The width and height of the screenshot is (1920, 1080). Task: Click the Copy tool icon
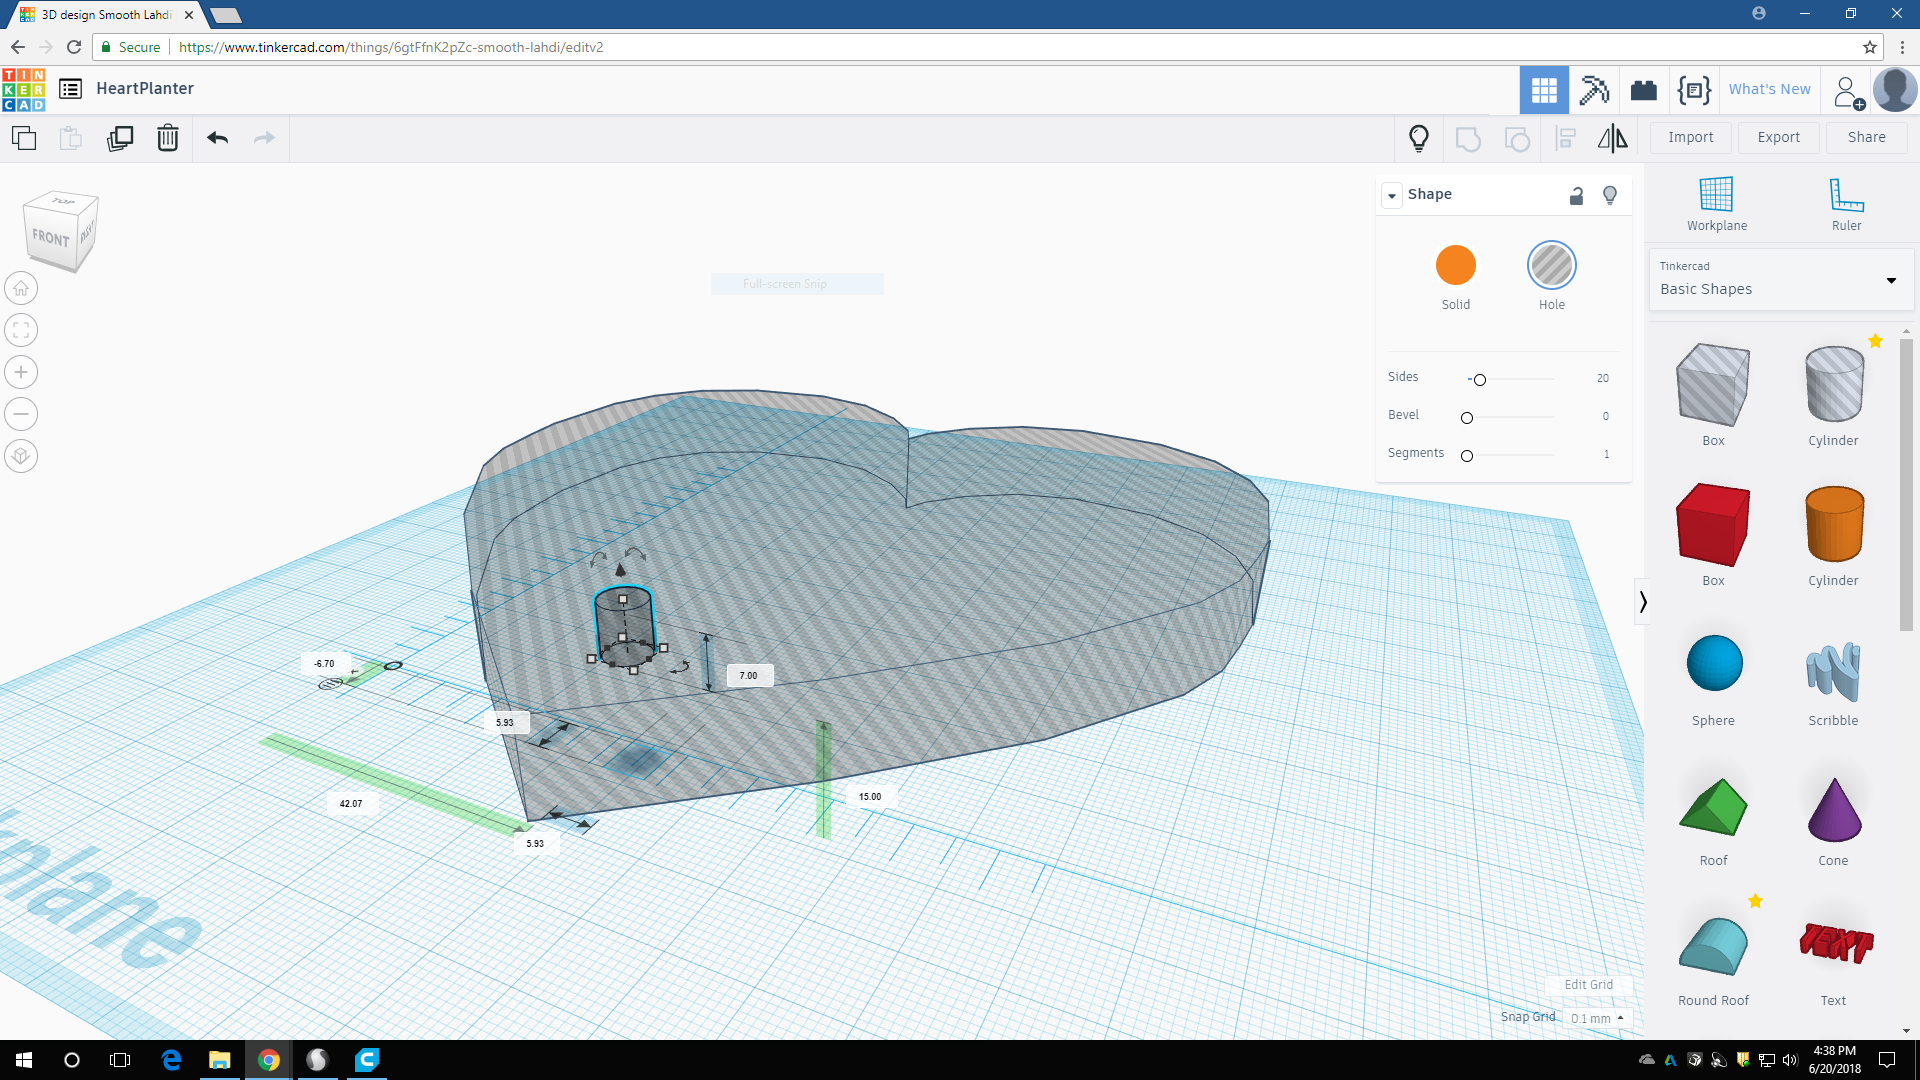pos(24,138)
